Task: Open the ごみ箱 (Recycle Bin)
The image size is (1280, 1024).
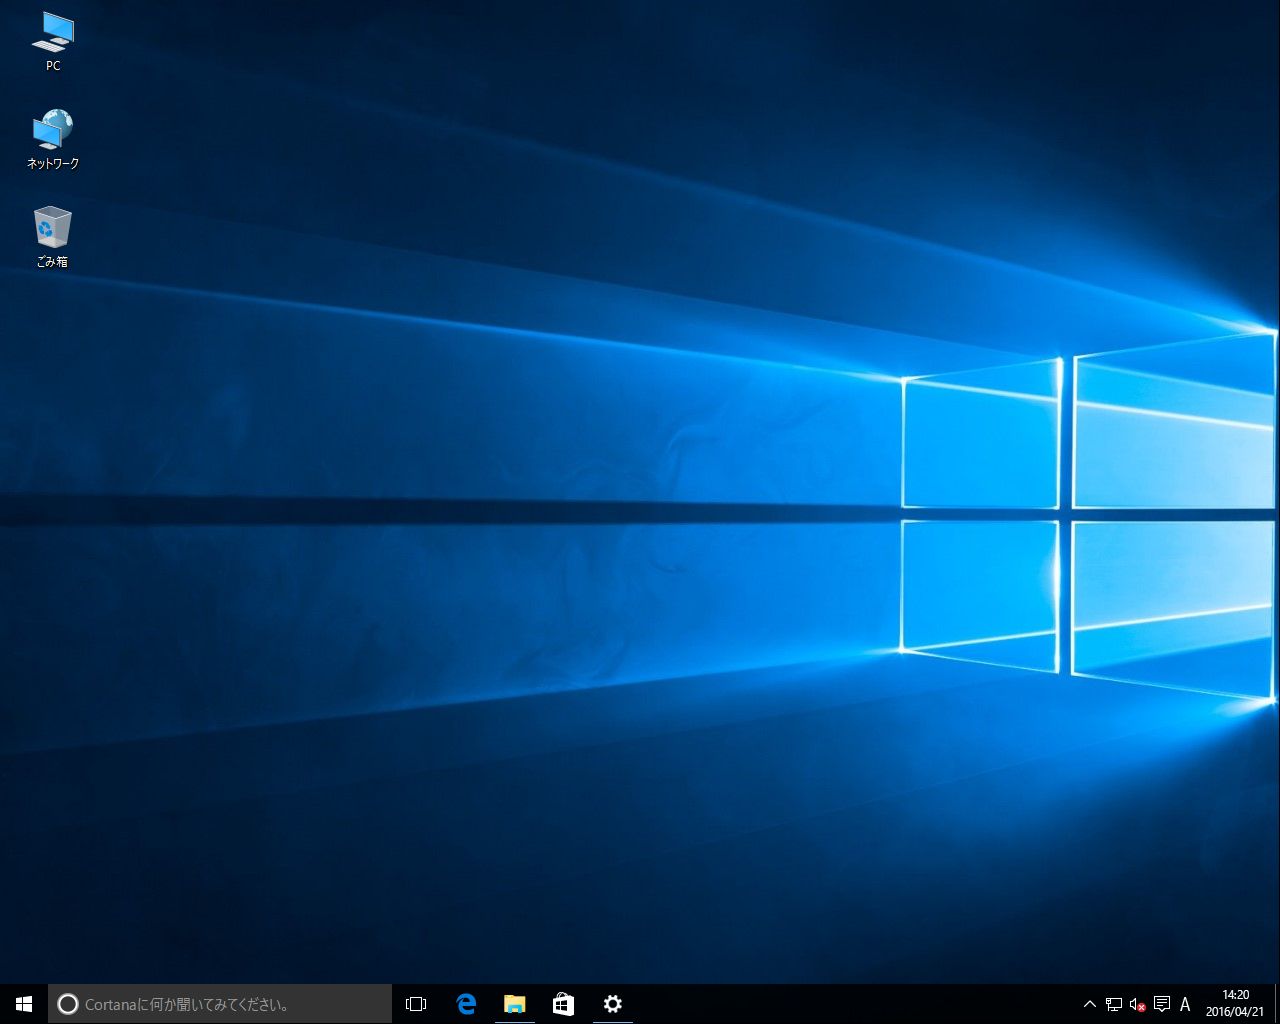Action: point(51,228)
